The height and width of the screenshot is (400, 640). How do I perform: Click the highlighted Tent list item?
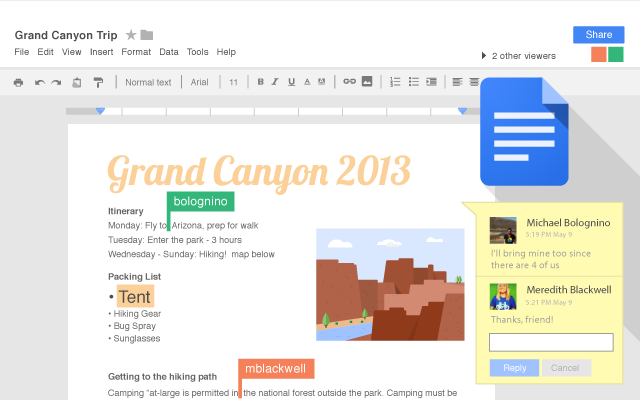click(135, 297)
